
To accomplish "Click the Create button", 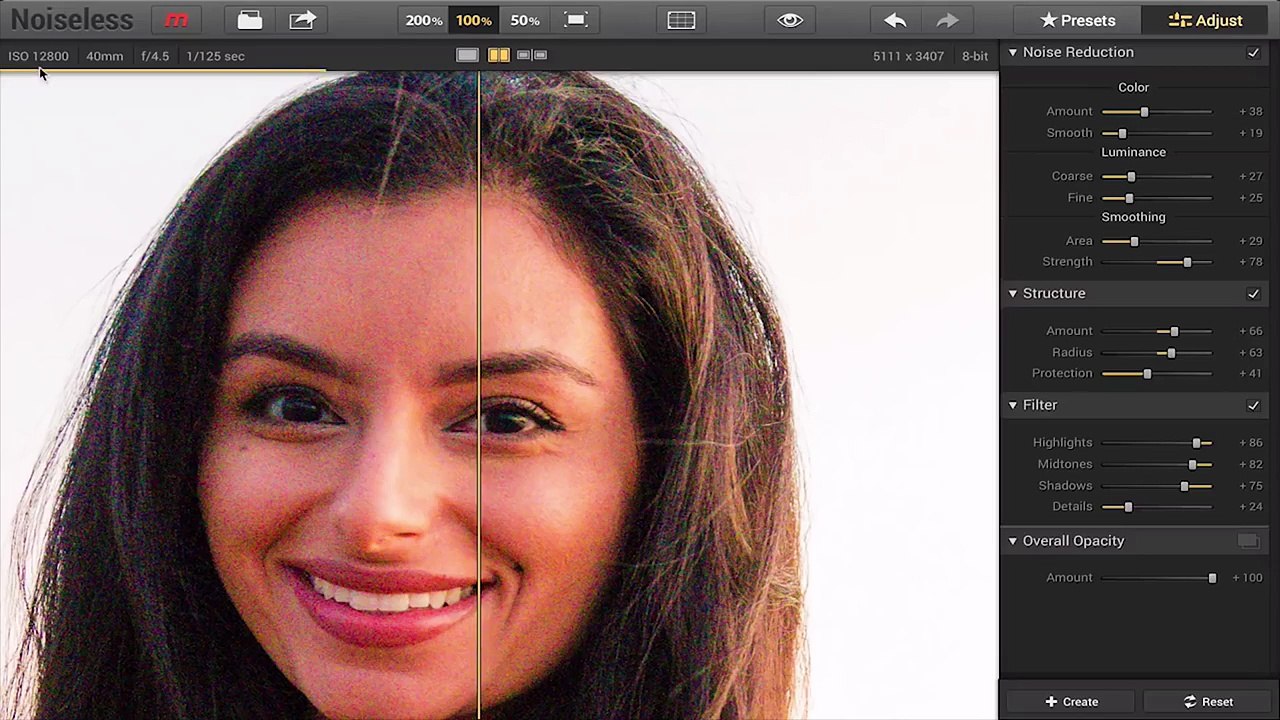I will [1072, 702].
